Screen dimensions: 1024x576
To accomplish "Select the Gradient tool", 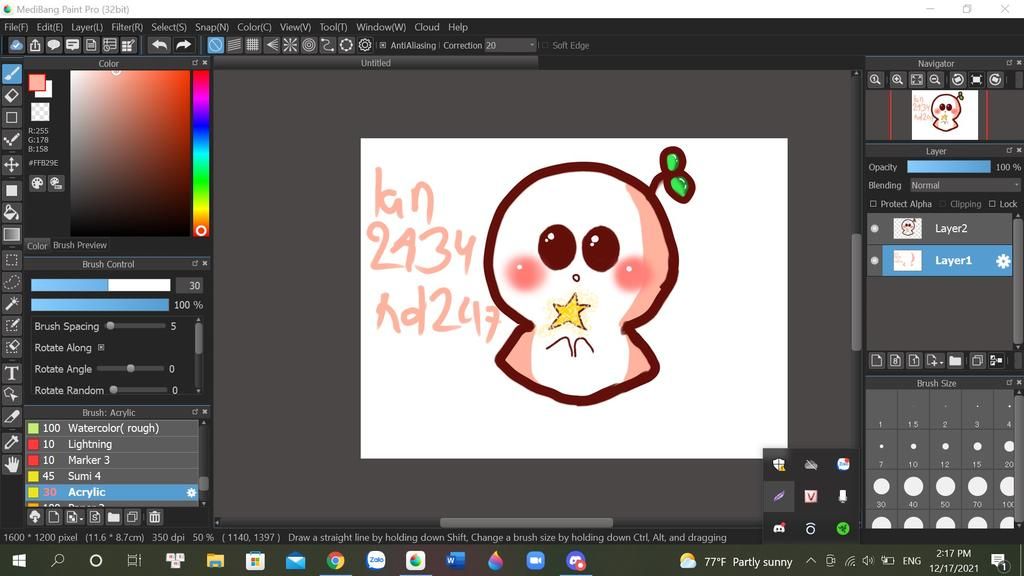I will point(12,234).
